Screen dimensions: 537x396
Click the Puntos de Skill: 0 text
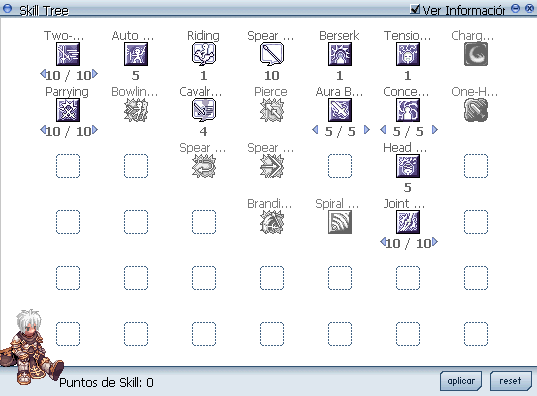[106, 382]
